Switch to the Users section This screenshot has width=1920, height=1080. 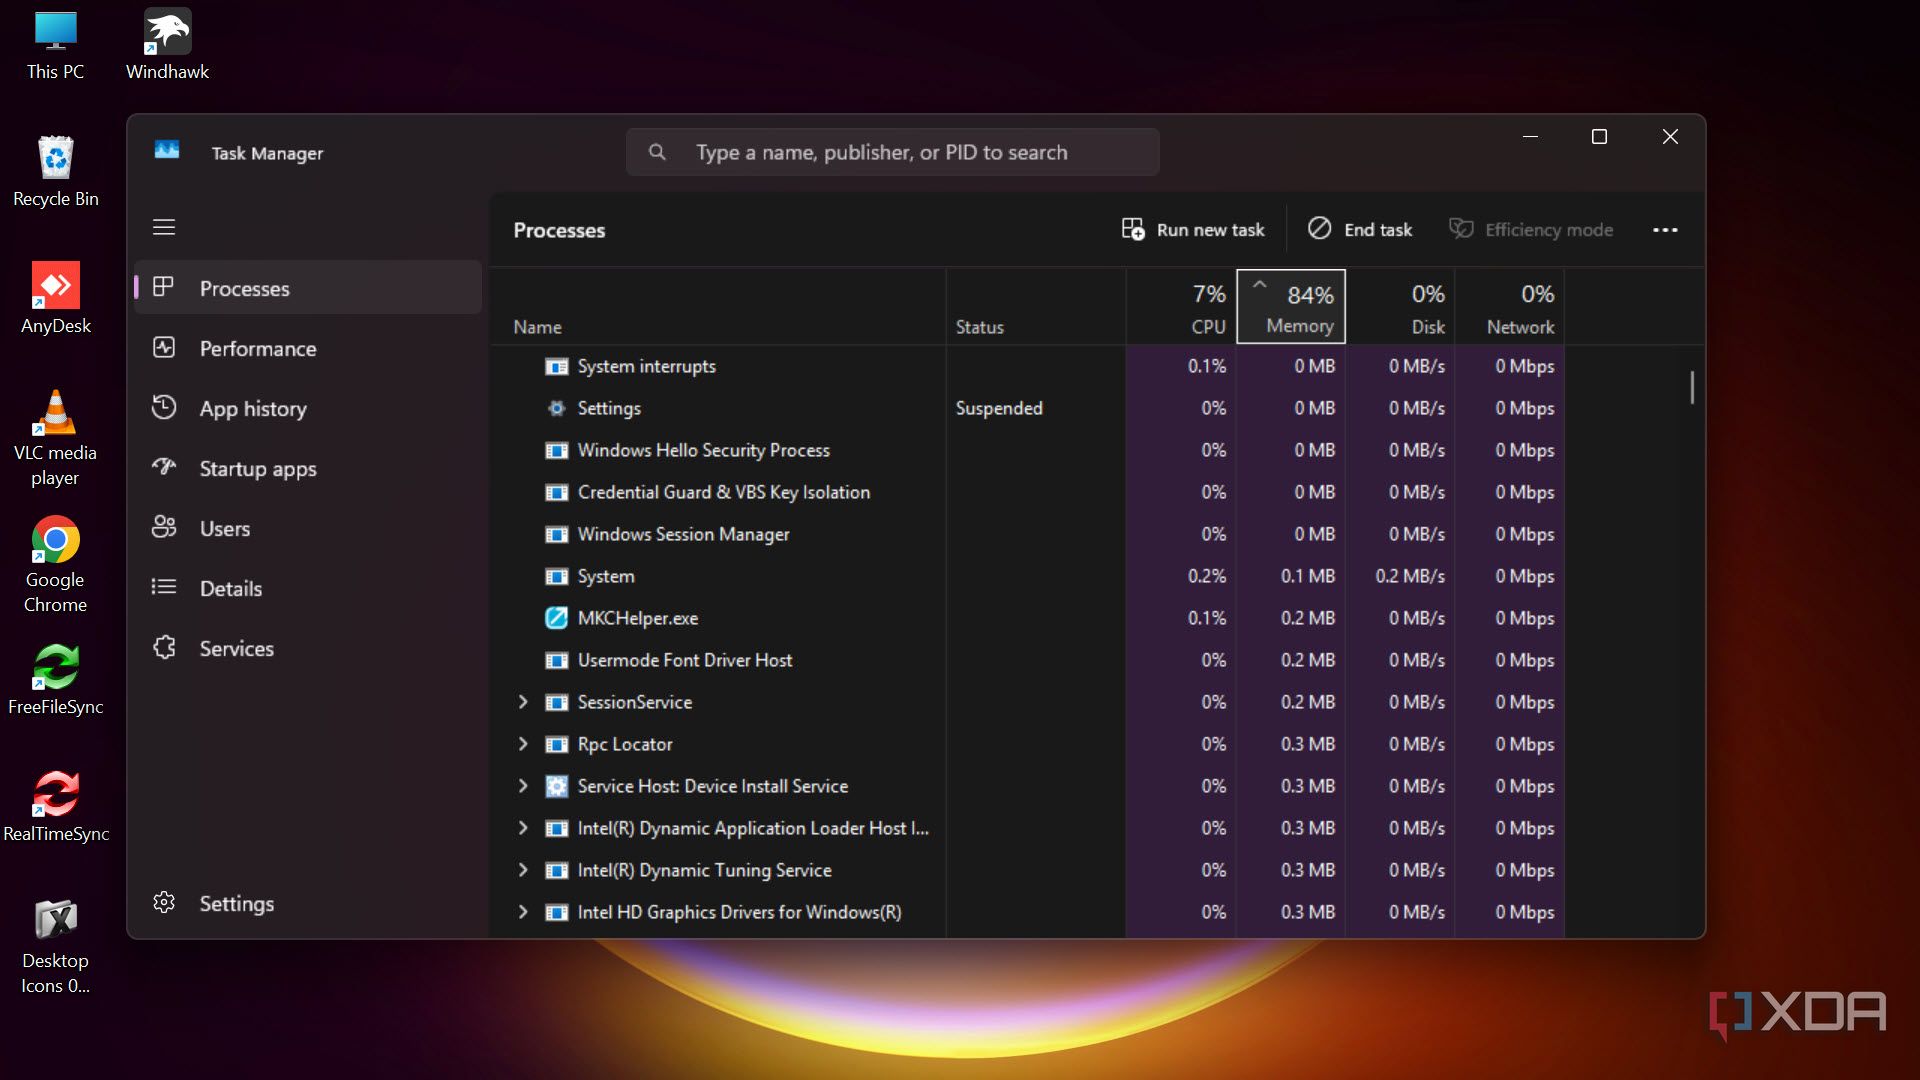pos(224,528)
